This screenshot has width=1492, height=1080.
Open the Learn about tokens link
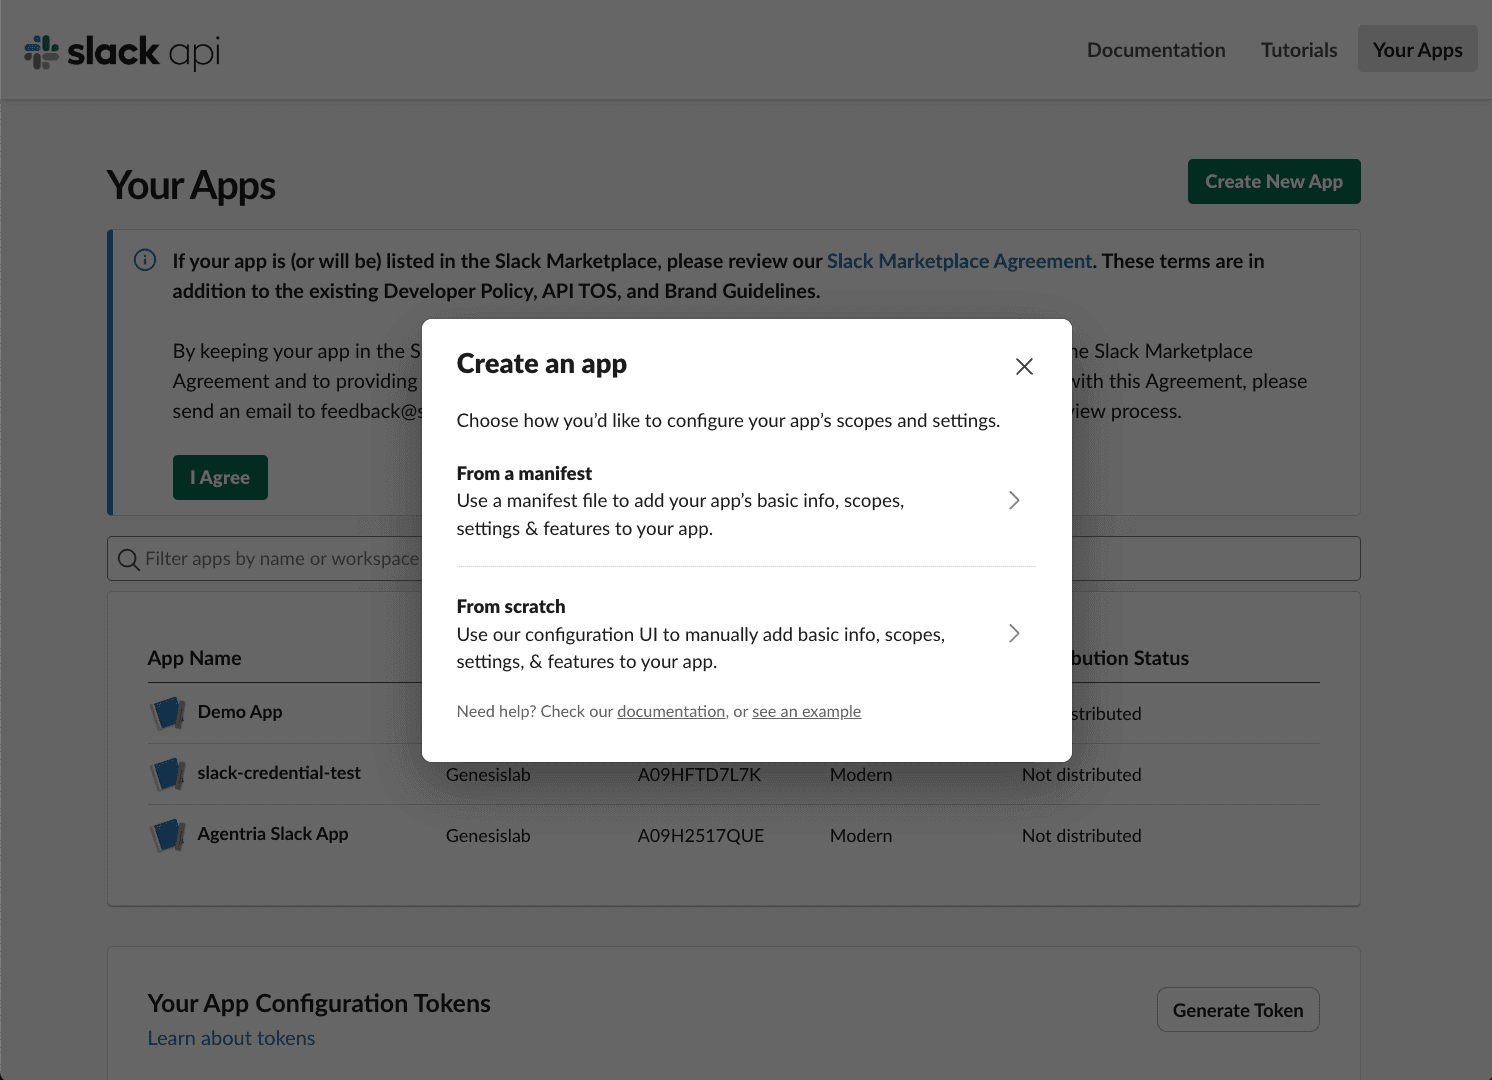(x=231, y=1038)
